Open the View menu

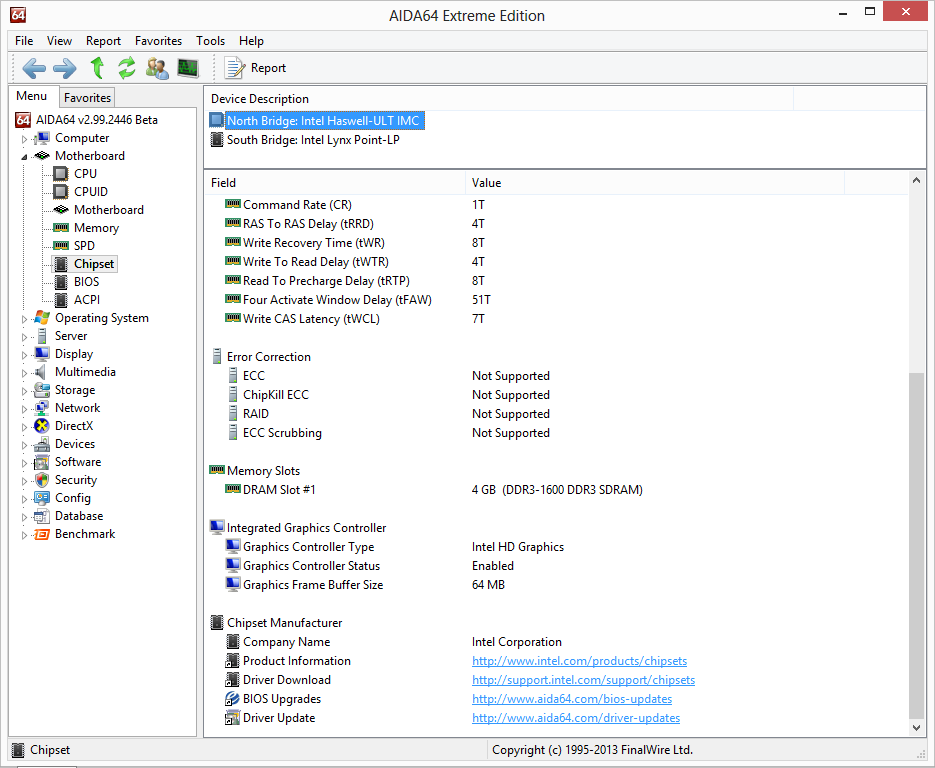click(x=59, y=41)
